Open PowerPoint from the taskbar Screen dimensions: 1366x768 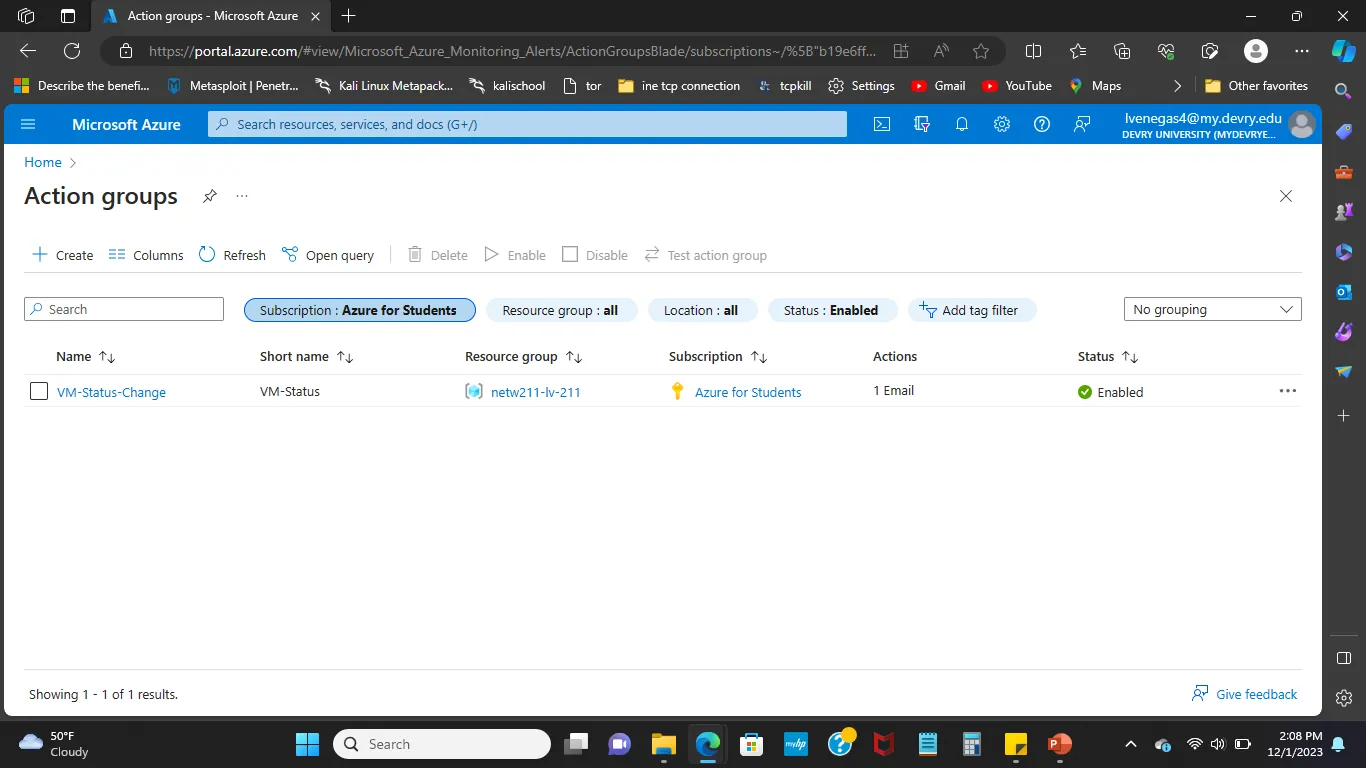pos(1060,744)
